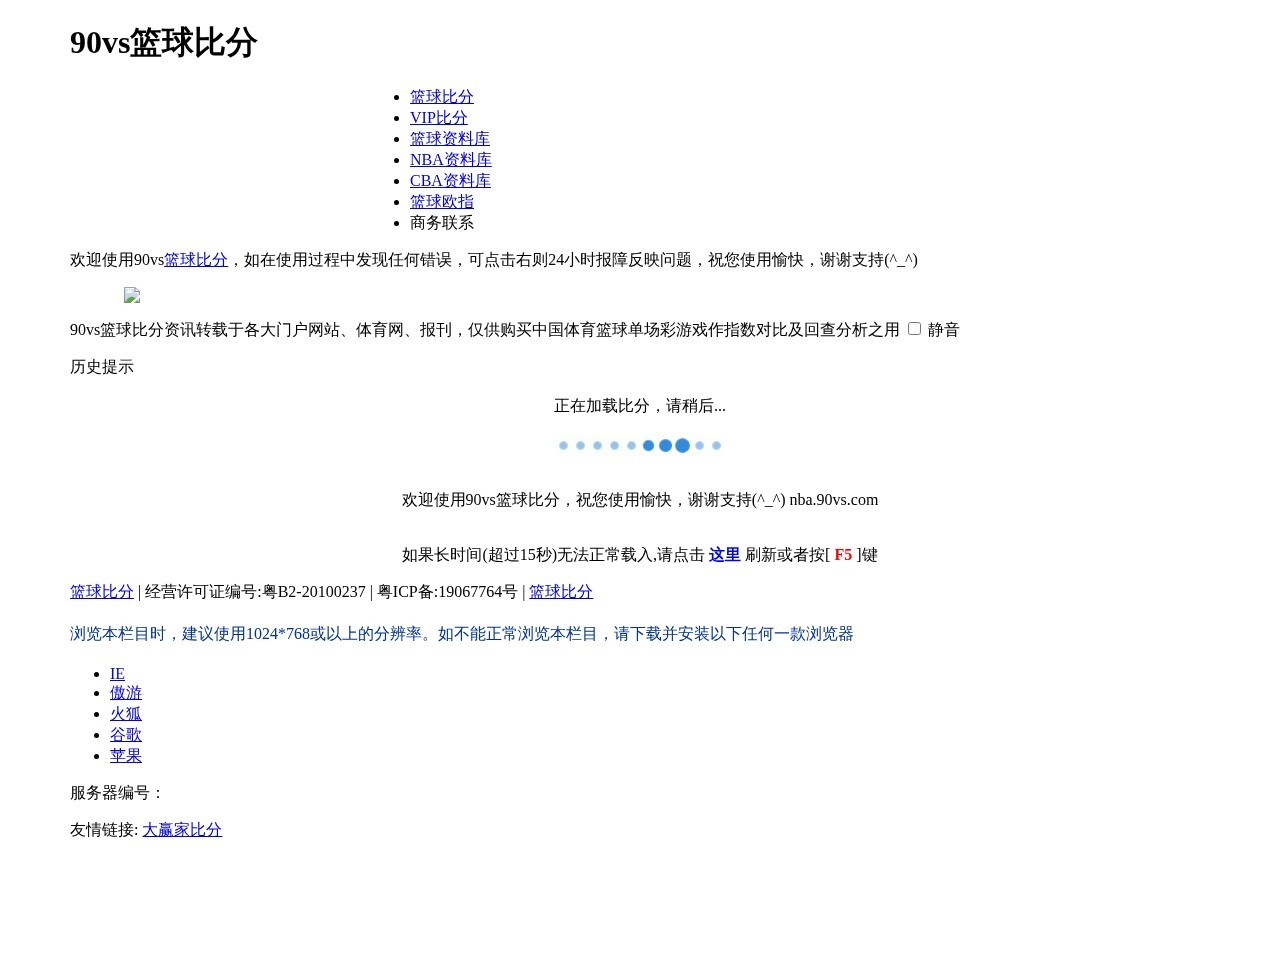Open the 篮球比分 navigation link
This screenshot has width=1280, height=960.
(441, 96)
